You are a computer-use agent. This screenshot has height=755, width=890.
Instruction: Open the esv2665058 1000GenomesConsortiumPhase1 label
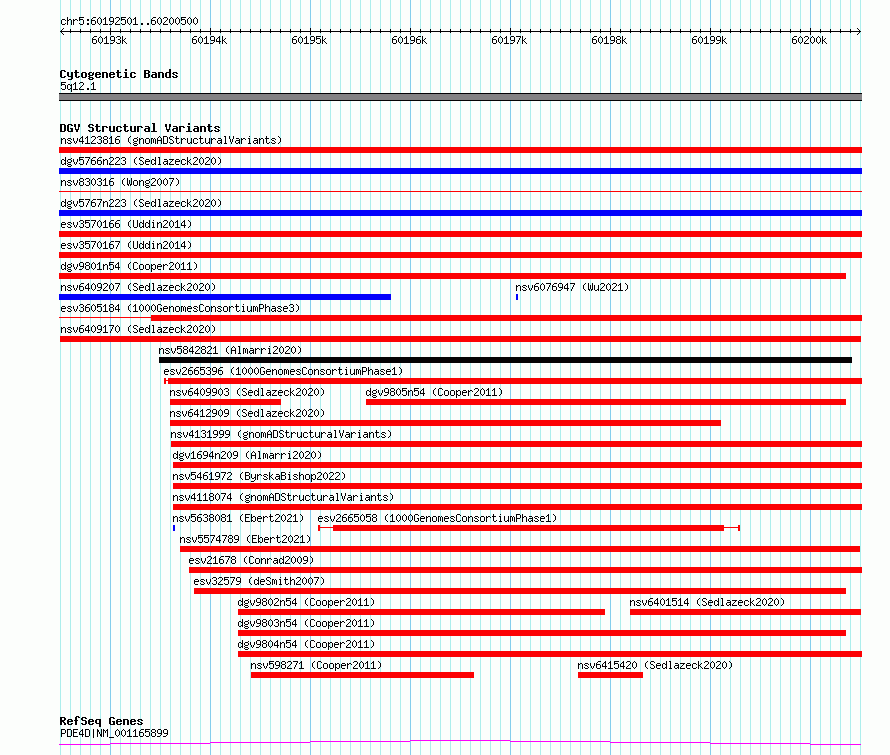[x=437, y=518]
